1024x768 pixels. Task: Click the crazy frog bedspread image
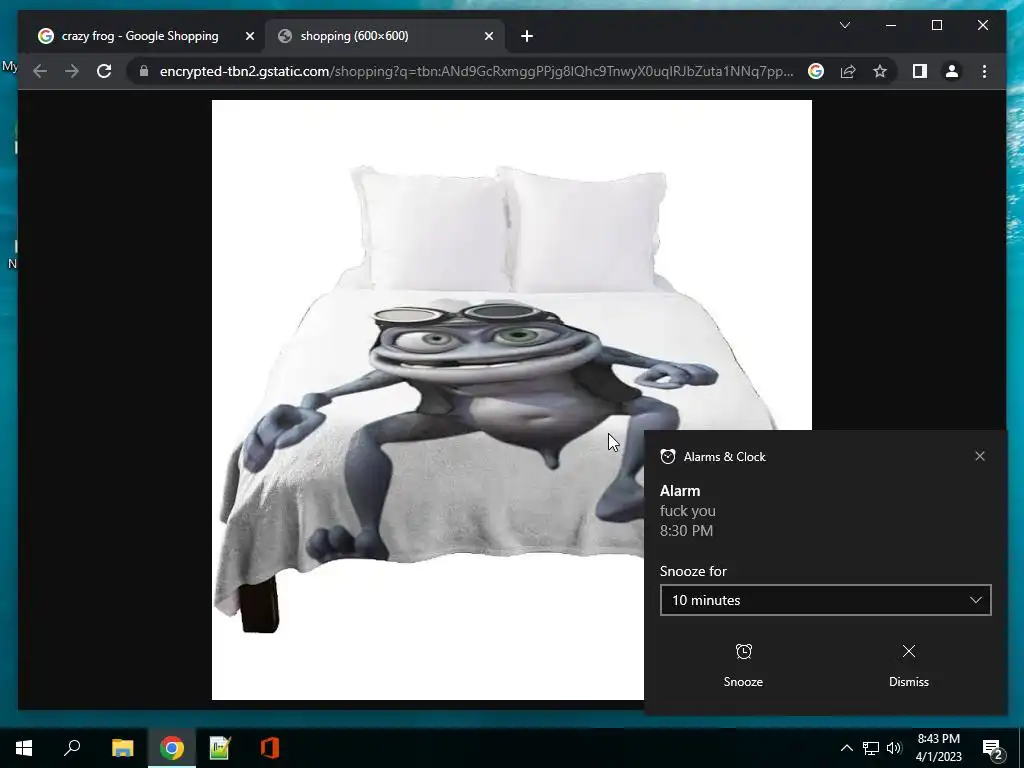point(512,400)
